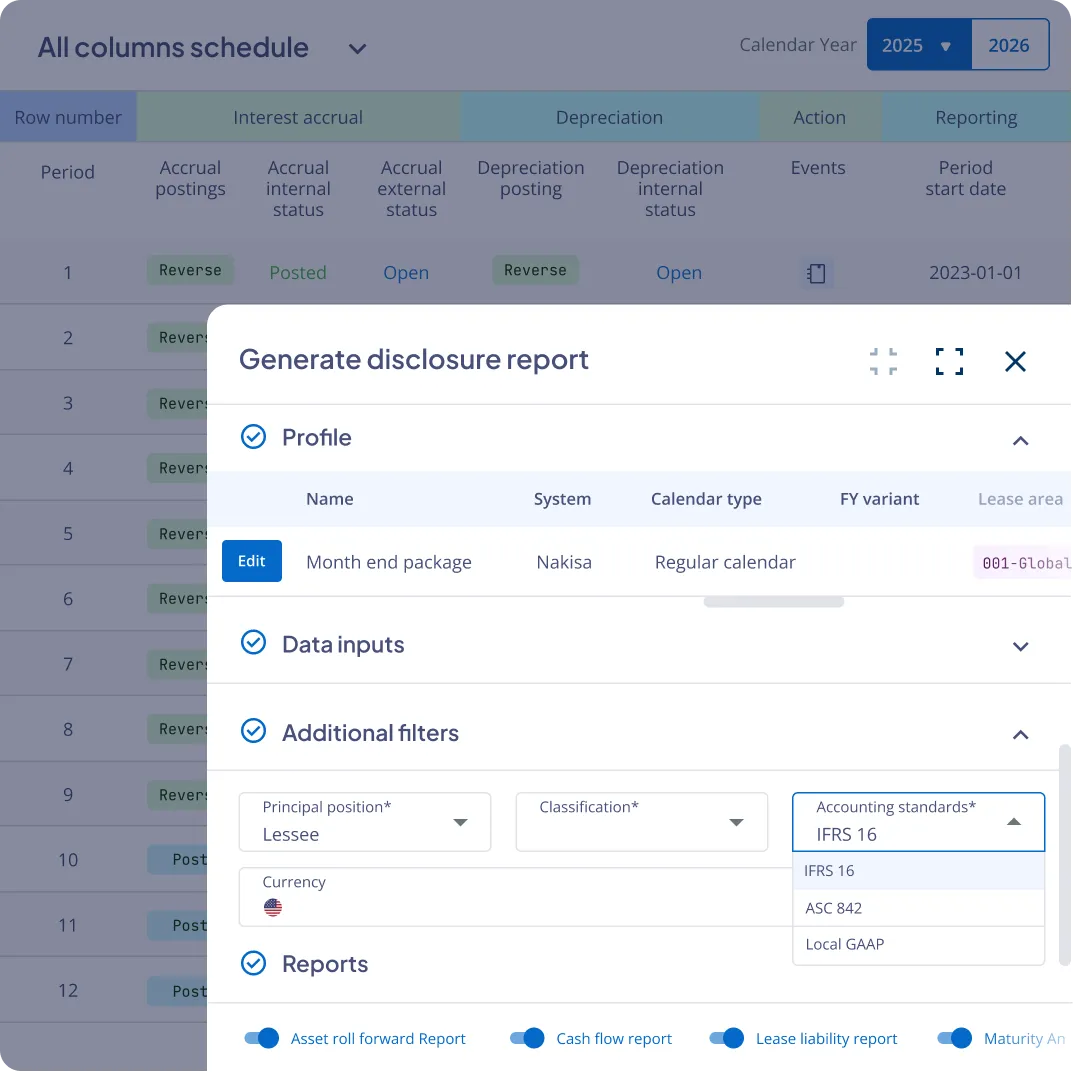
Task: Click Open accrual external status in row 1
Action: (x=406, y=272)
